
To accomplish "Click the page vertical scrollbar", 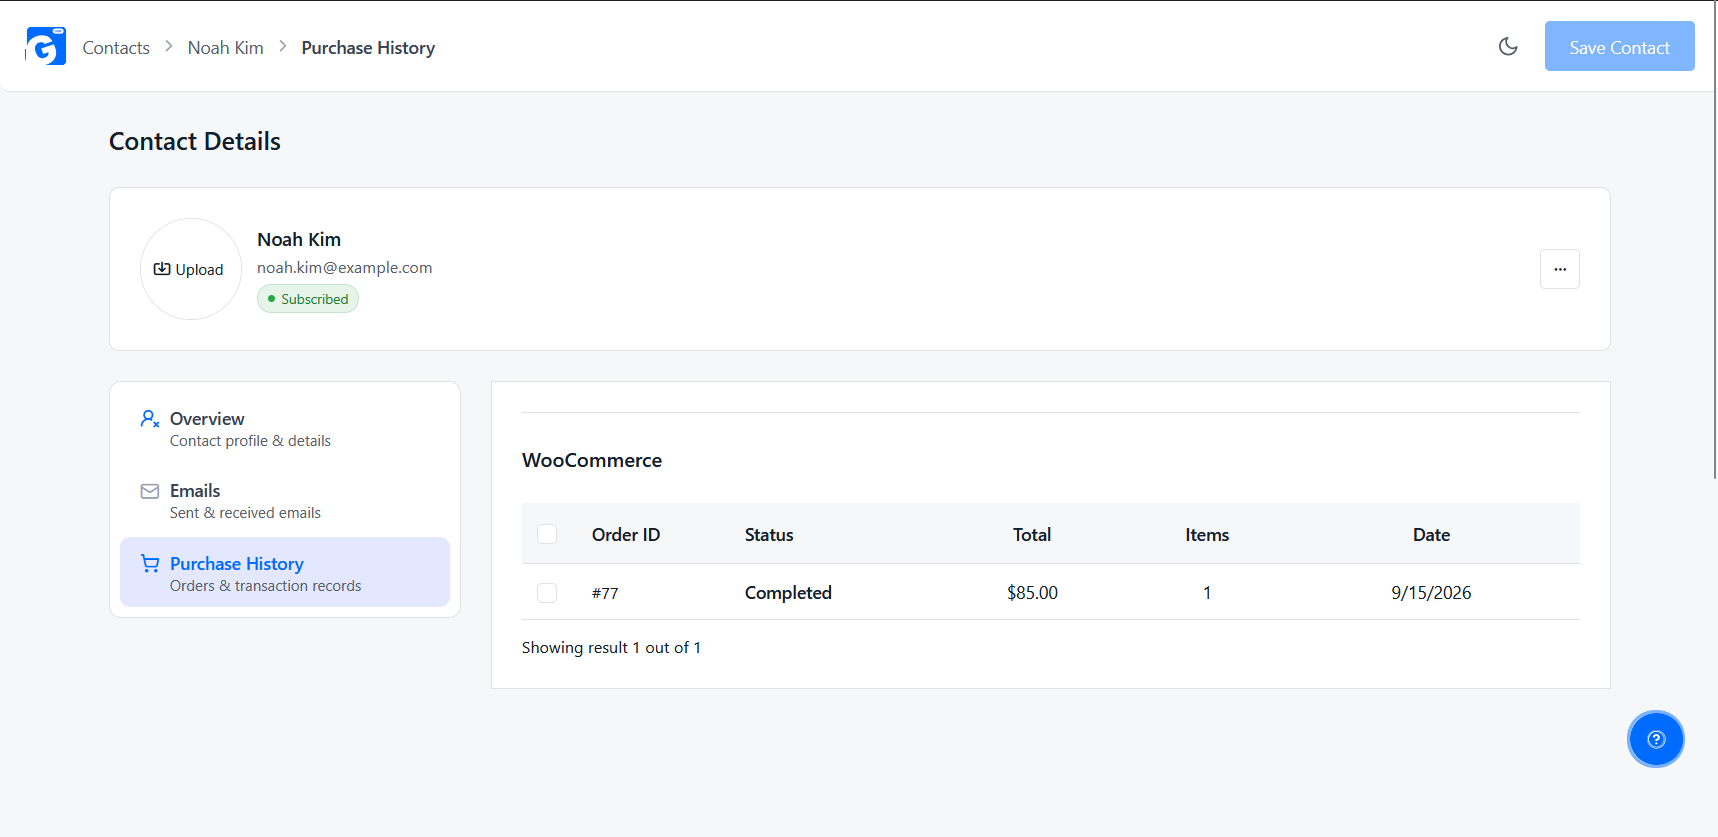I will point(1714,240).
